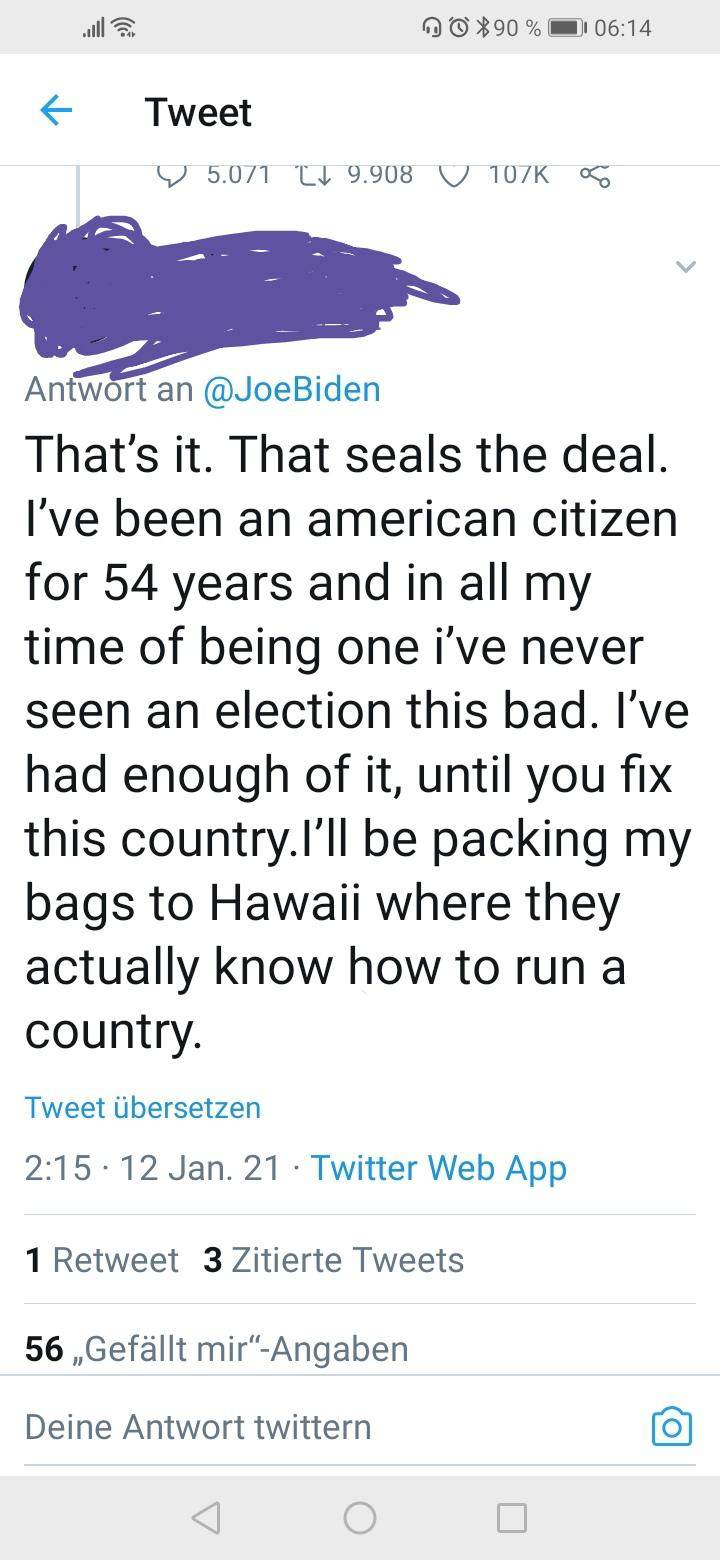Tap the battery indicator in status bar
Image resolution: width=720 pixels, height=1560 pixels.
pyautogui.click(x=567, y=28)
